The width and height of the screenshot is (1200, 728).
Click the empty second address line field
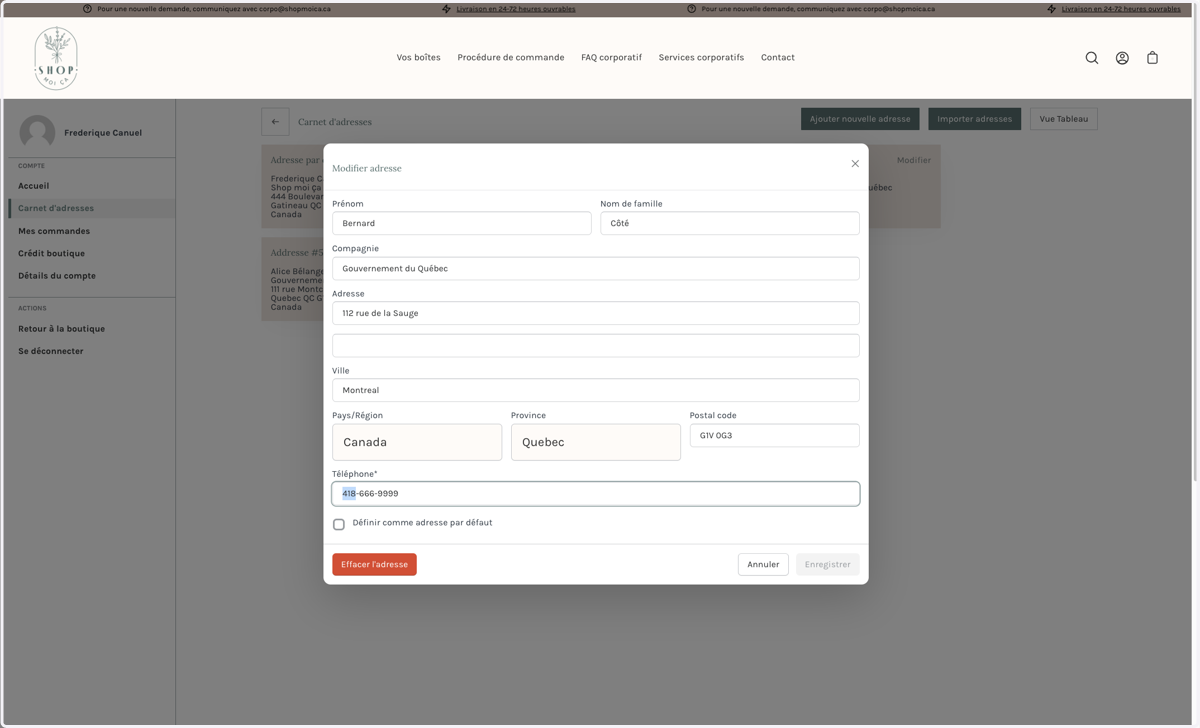point(596,346)
